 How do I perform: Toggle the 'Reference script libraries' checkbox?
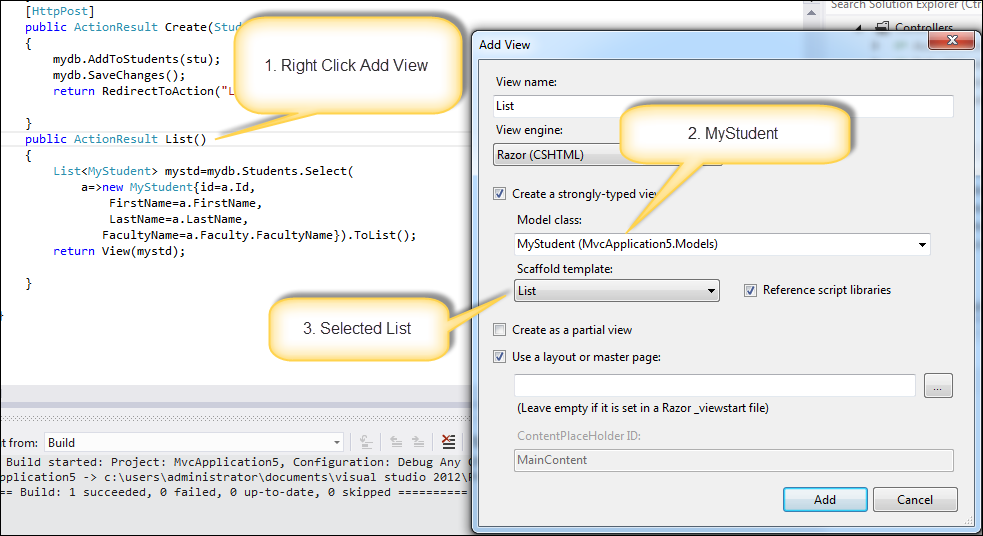(x=751, y=290)
